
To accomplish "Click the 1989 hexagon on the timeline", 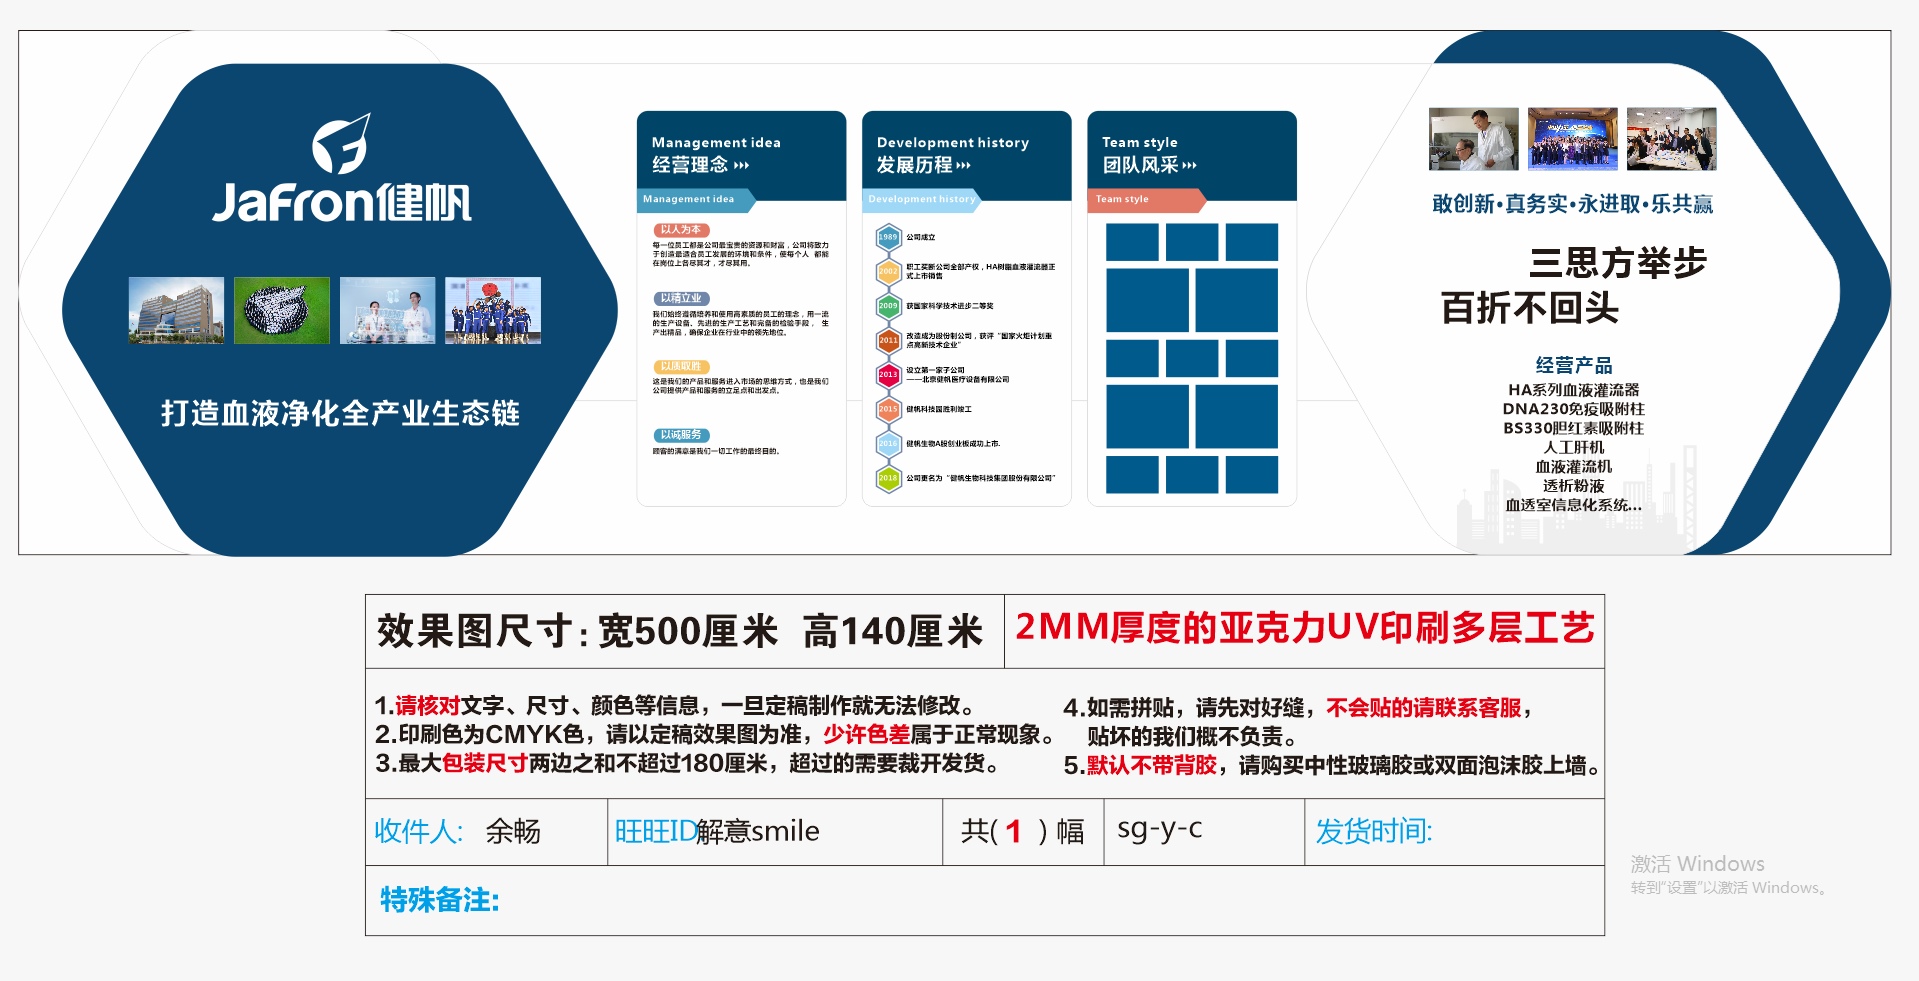I will (x=888, y=237).
